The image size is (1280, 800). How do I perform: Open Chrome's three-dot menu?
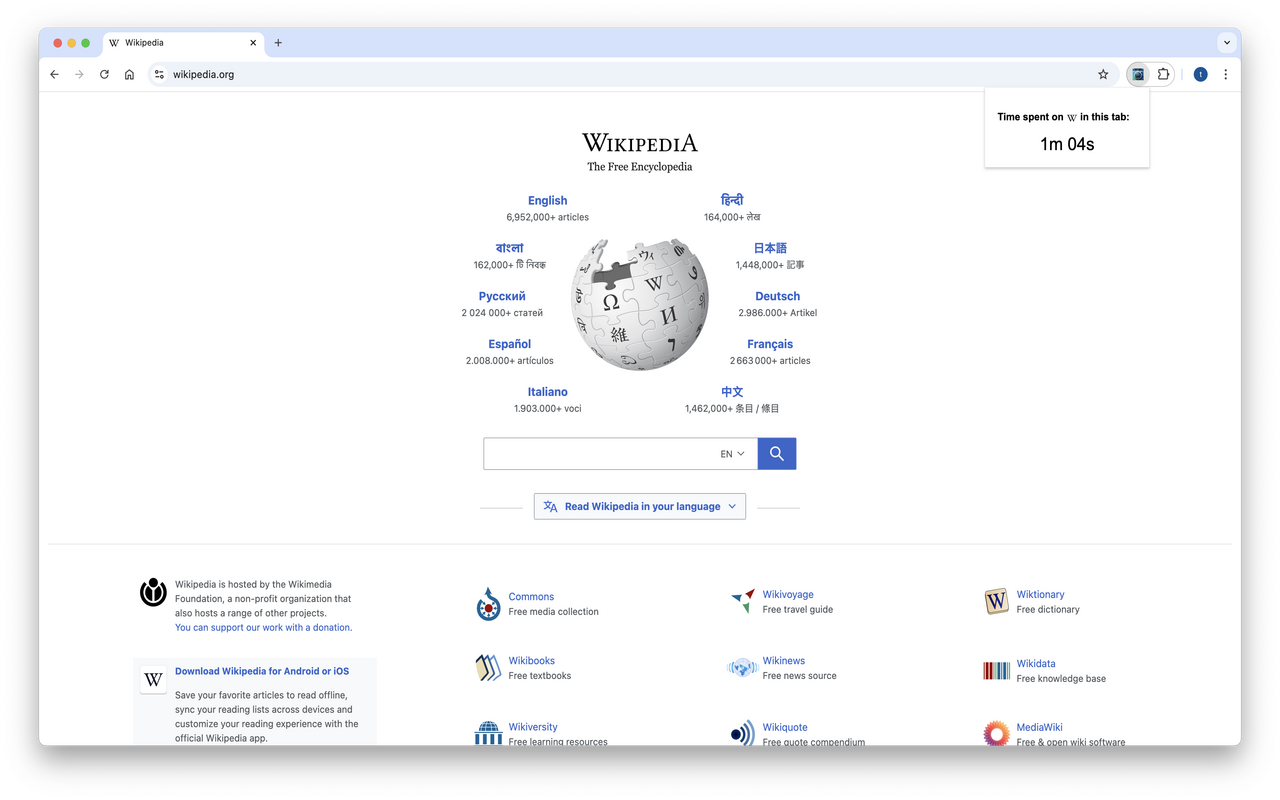click(1225, 74)
